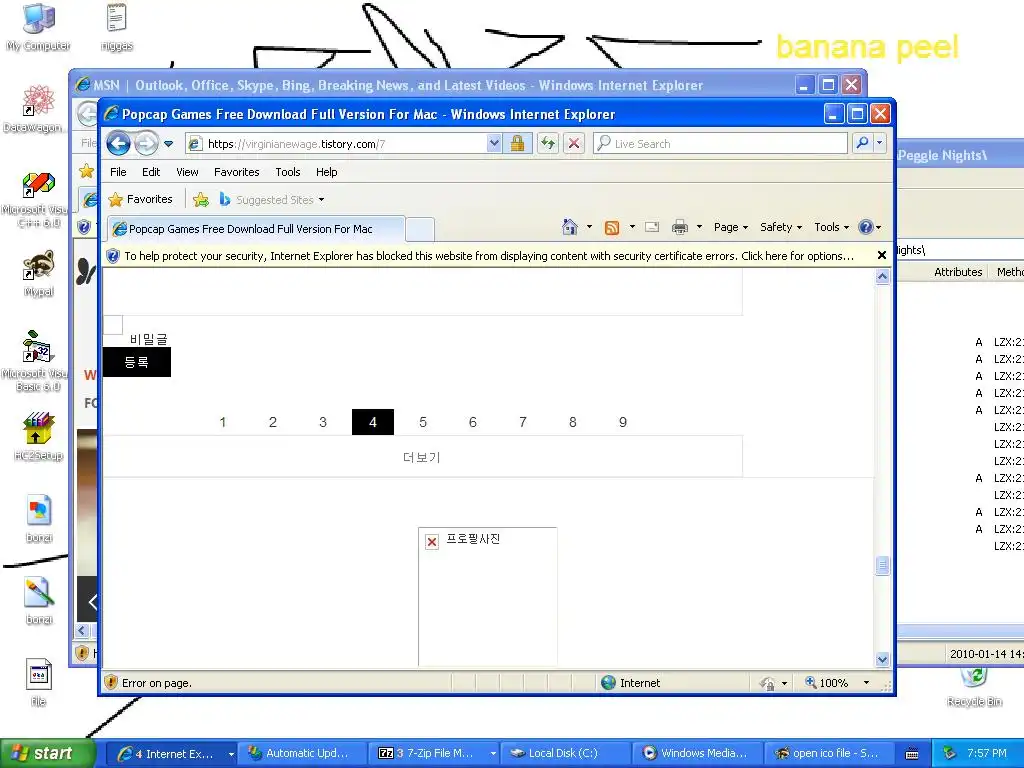This screenshot has height=768, width=1024.
Task: Click the Refresh page icon
Action: tap(548, 144)
